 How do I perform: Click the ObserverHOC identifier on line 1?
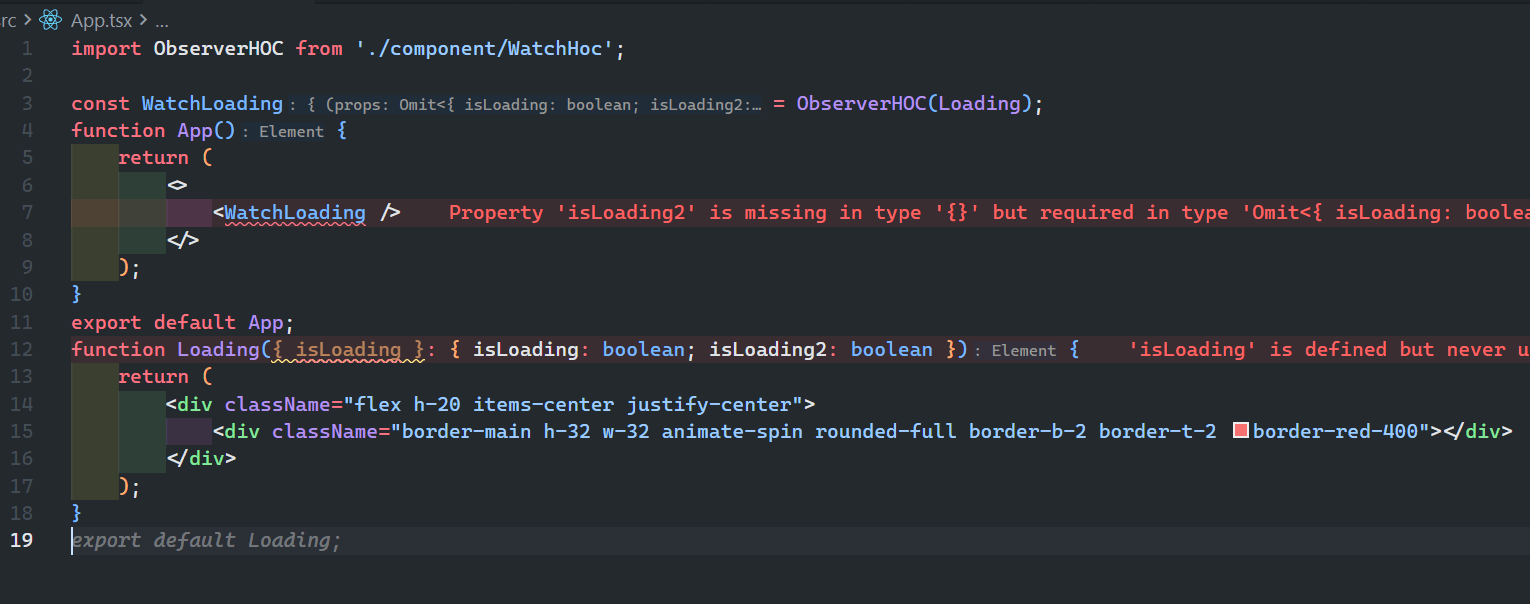click(x=218, y=48)
